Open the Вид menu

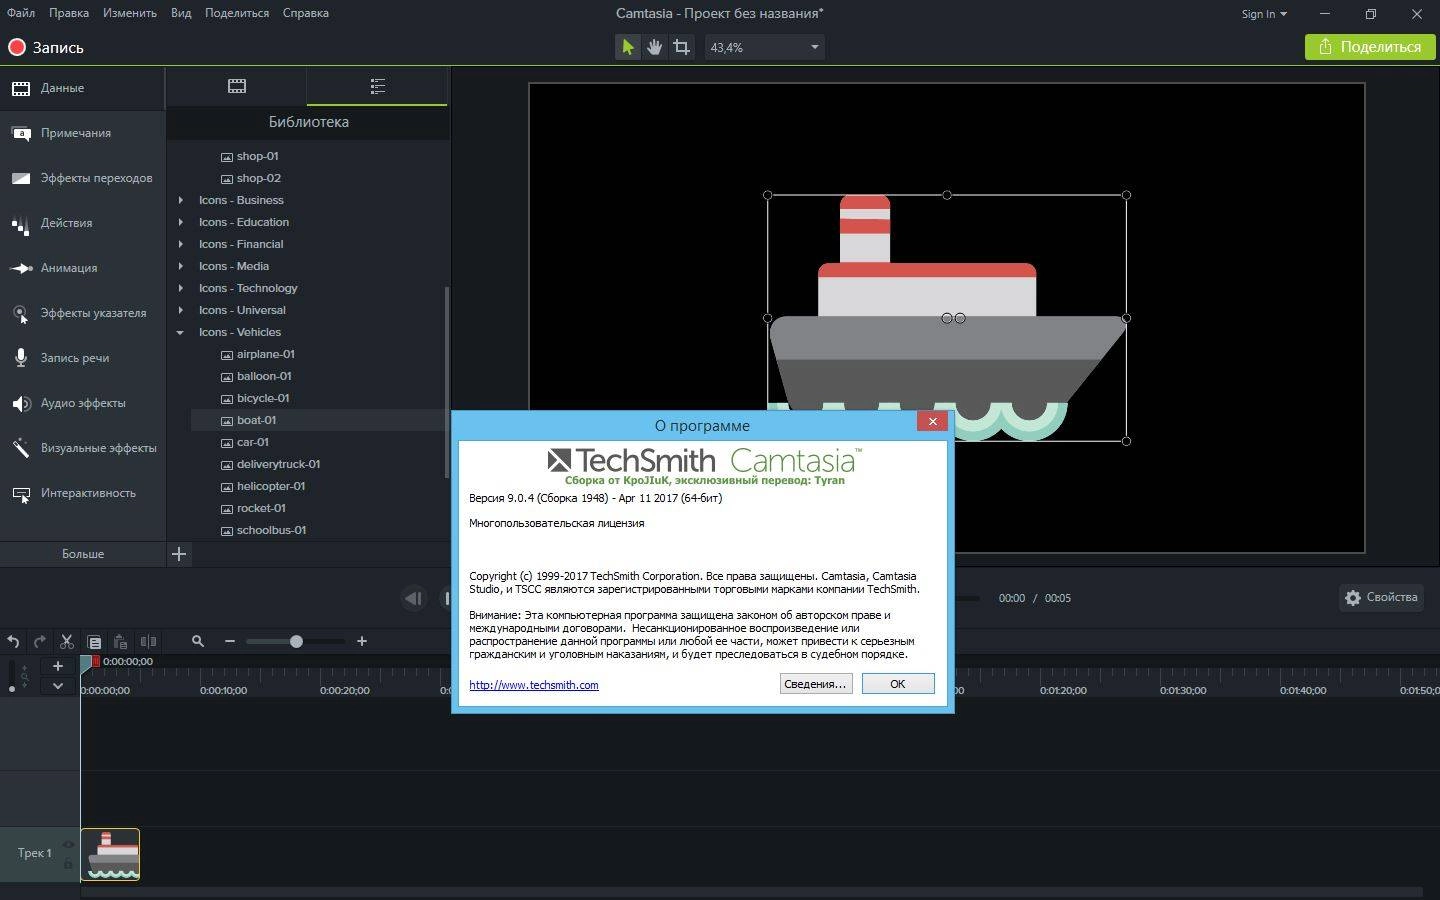(181, 13)
